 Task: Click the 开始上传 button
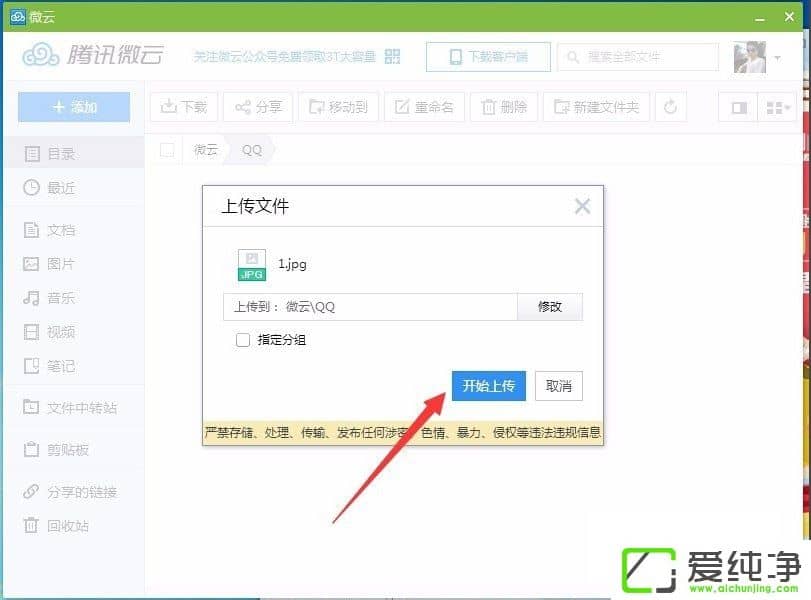pos(488,386)
